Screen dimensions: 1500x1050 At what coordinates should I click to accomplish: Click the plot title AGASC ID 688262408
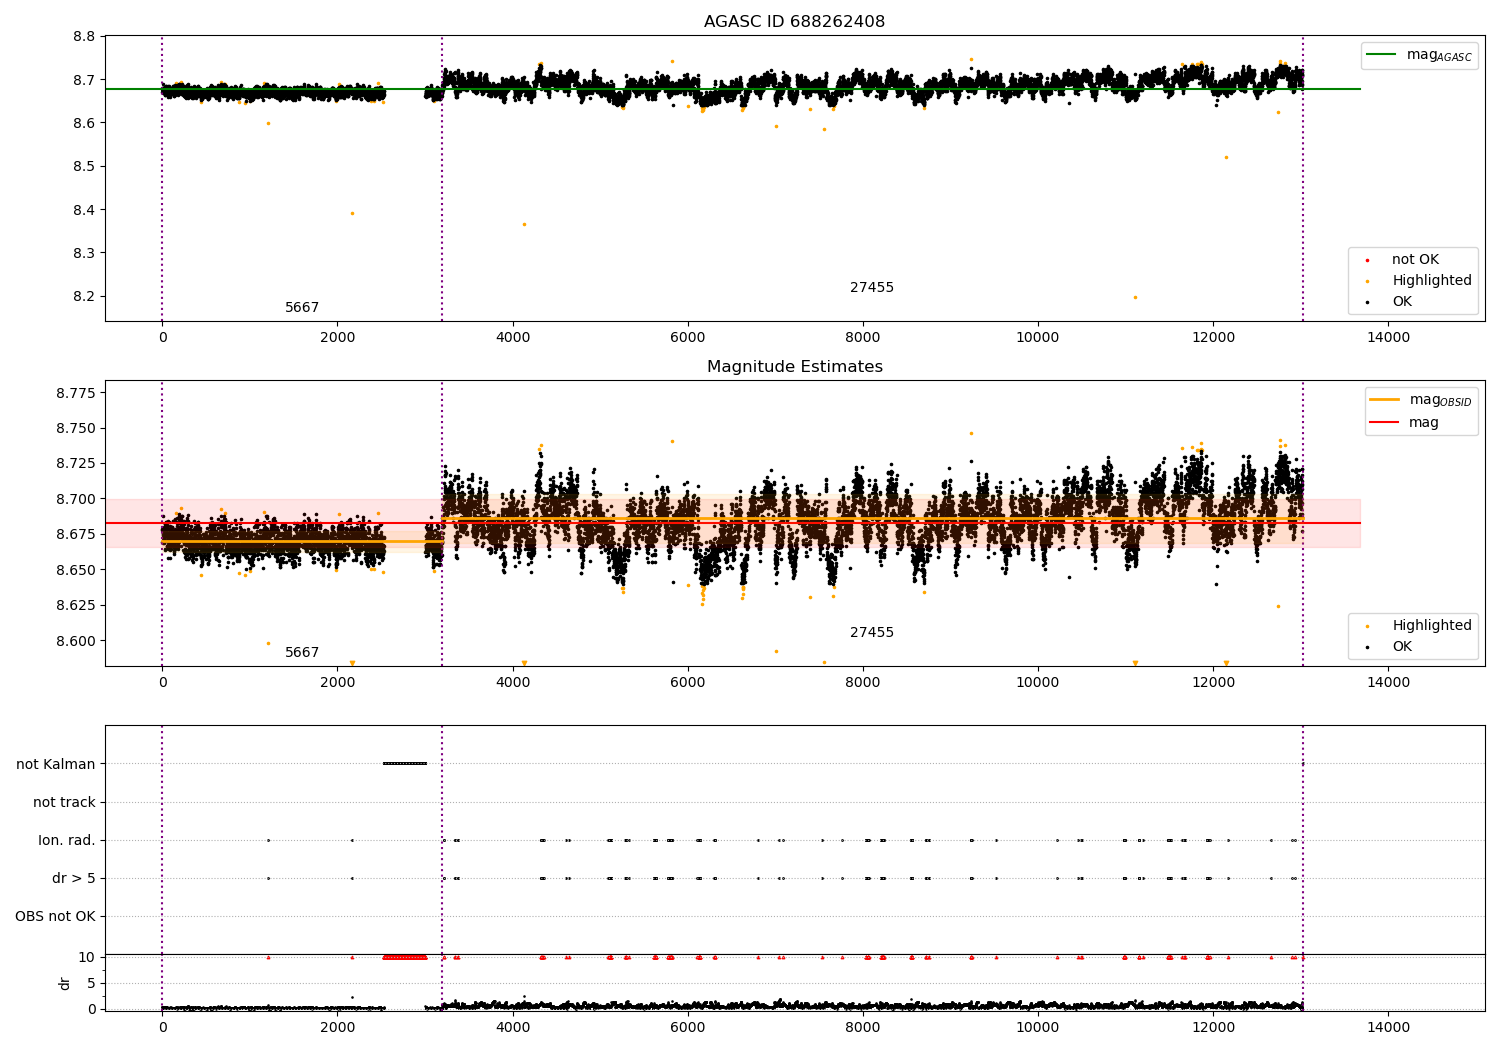[794, 22]
